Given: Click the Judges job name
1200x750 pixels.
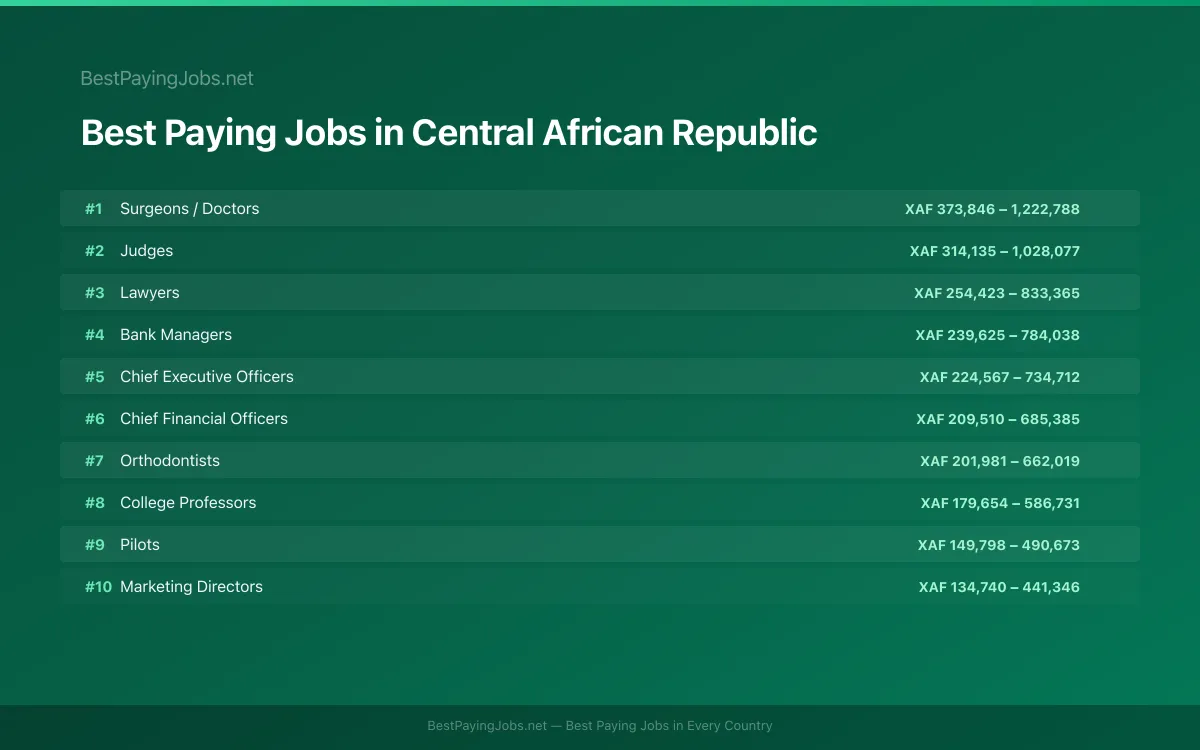Looking at the screenshot, I should tap(146, 251).
